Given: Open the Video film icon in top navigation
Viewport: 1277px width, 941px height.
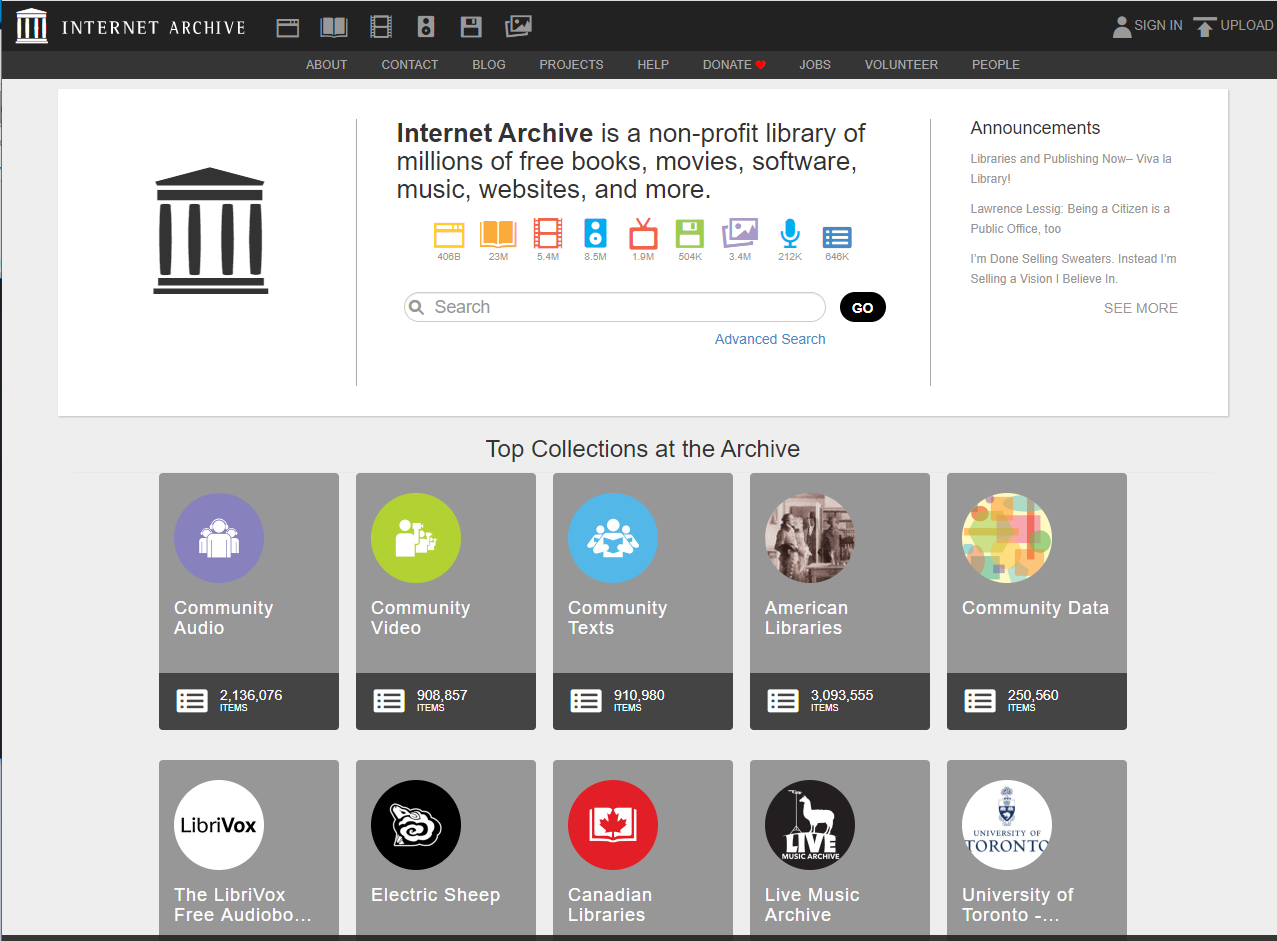Looking at the screenshot, I should click(x=381, y=27).
